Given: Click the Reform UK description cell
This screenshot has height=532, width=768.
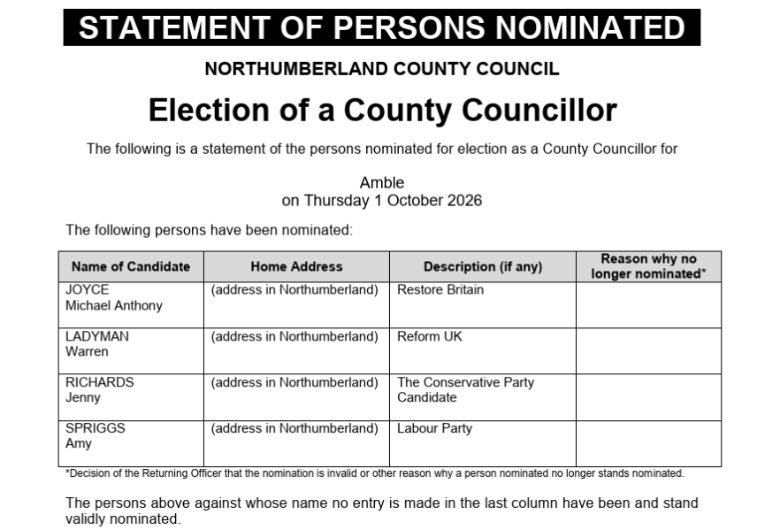Looking at the screenshot, I should pyautogui.click(x=482, y=351).
